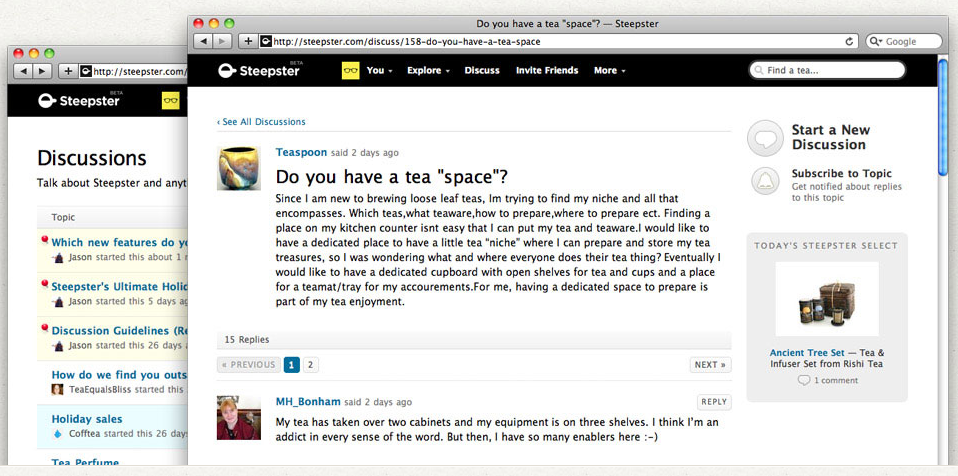Click the '15 Replies' text
Viewport: 958px width, 476px height.
pyautogui.click(x=247, y=340)
